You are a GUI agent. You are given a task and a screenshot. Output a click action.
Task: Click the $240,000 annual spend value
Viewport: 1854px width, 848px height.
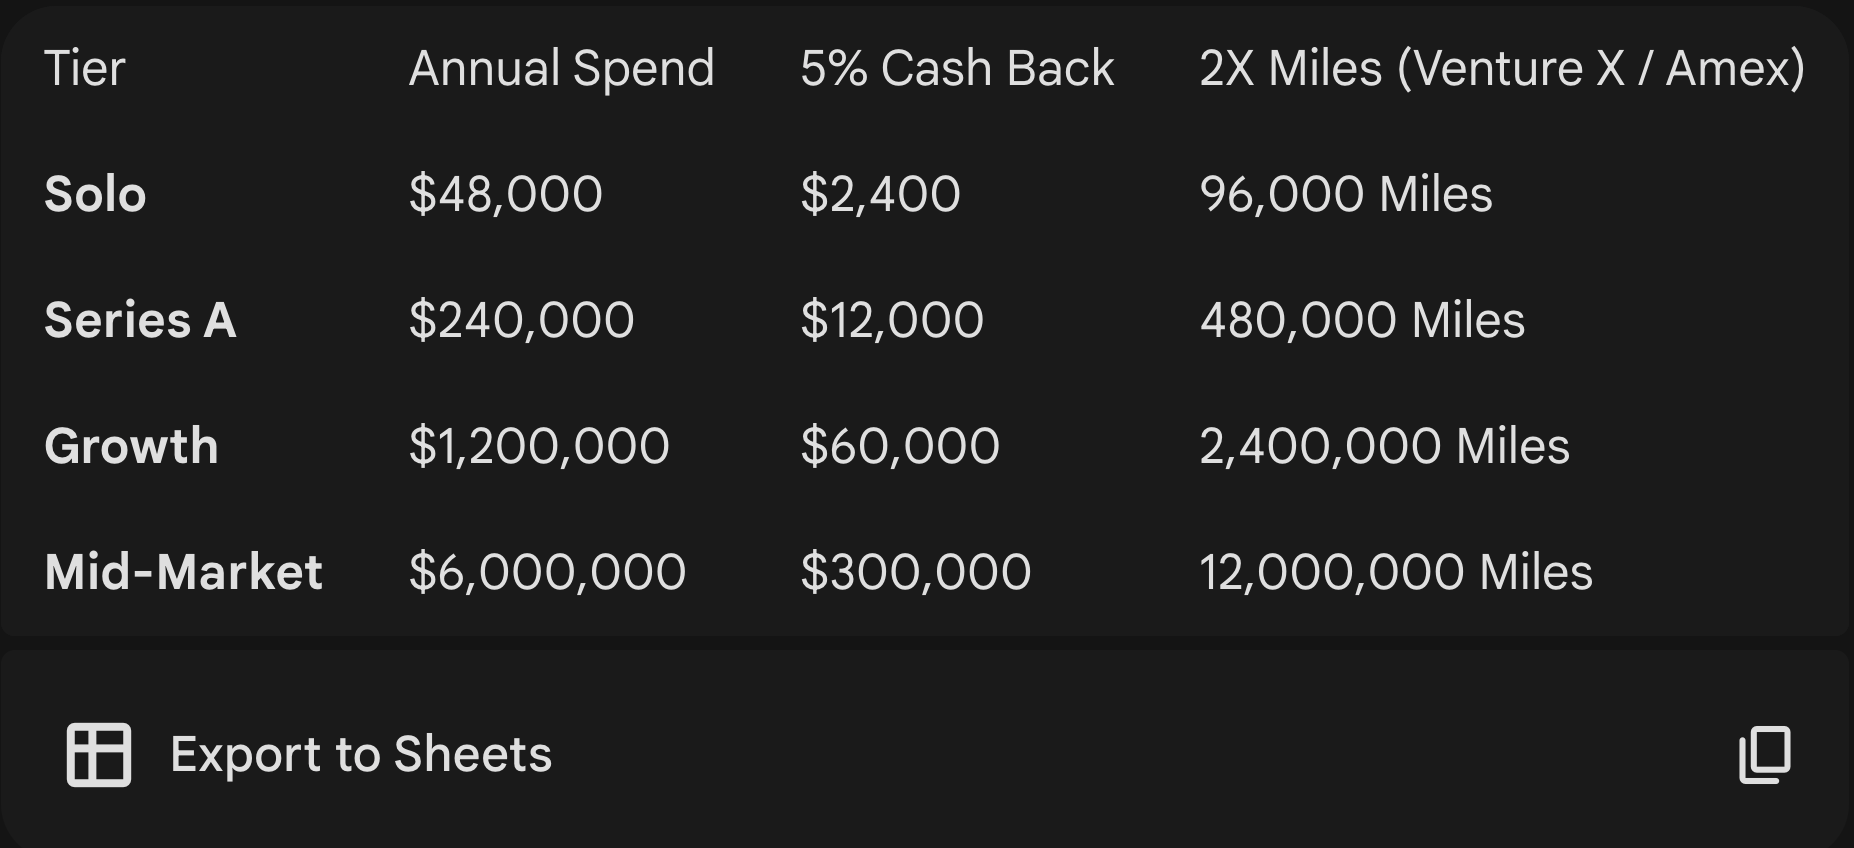(521, 320)
